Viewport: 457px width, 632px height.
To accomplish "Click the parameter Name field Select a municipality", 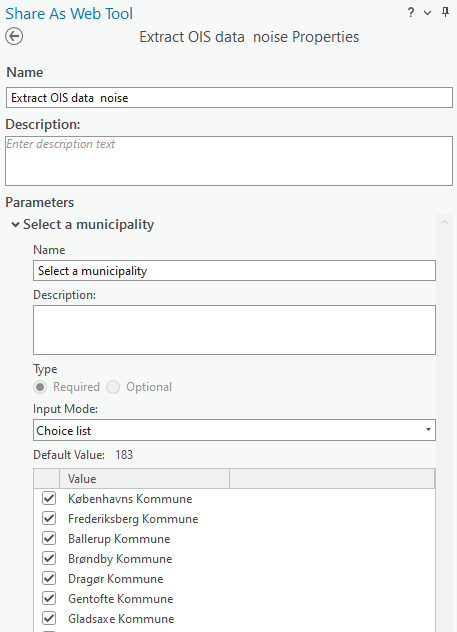I will [234, 270].
